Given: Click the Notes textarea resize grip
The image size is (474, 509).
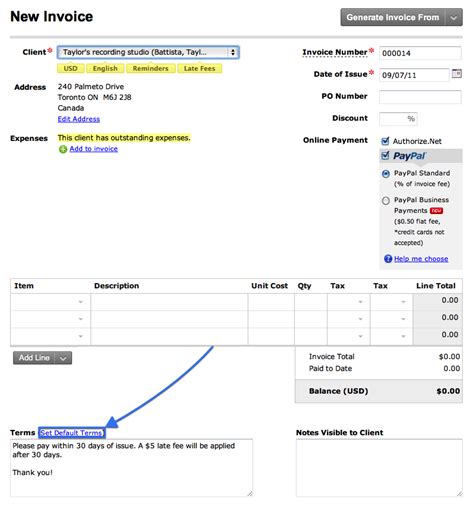Looking at the screenshot, I should click(x=459, y=494).
